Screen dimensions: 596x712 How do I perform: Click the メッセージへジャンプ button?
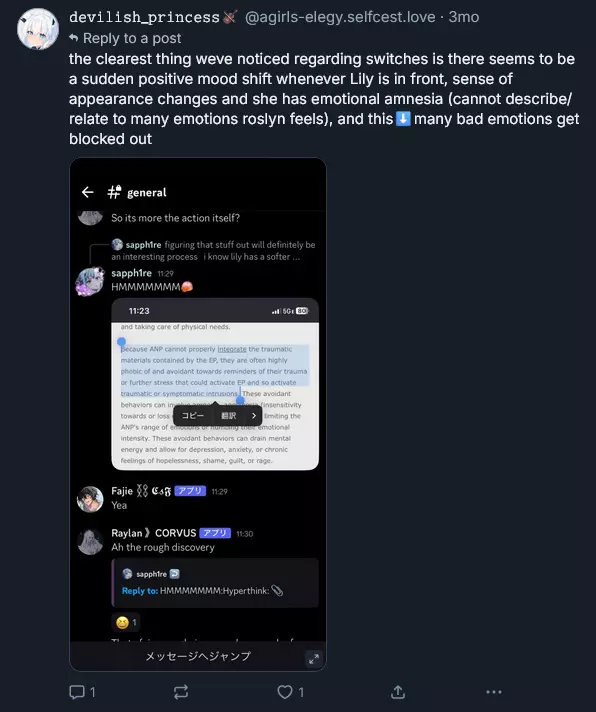pyautogui.click(x=198, y=656)
